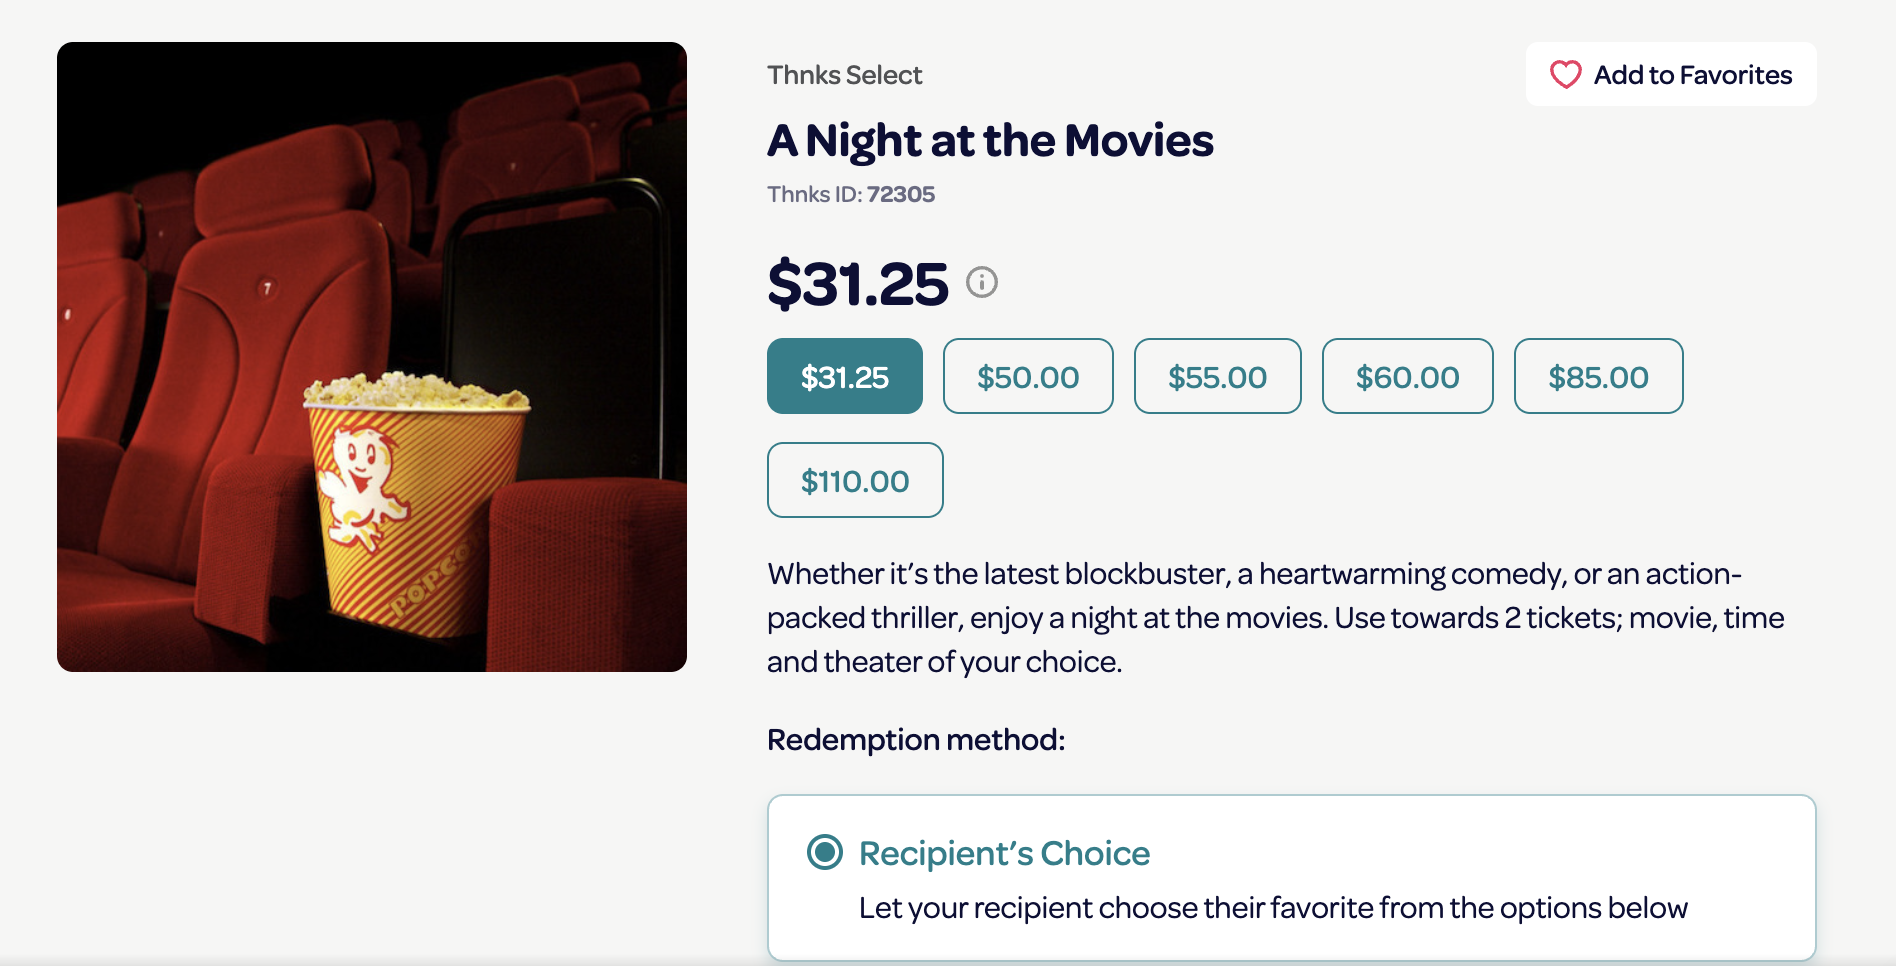The width and height of the screenshot is (1896, 966).
Task: Click the Thnks Select category label
Action: pyautogui.click(x=844, y=75)
